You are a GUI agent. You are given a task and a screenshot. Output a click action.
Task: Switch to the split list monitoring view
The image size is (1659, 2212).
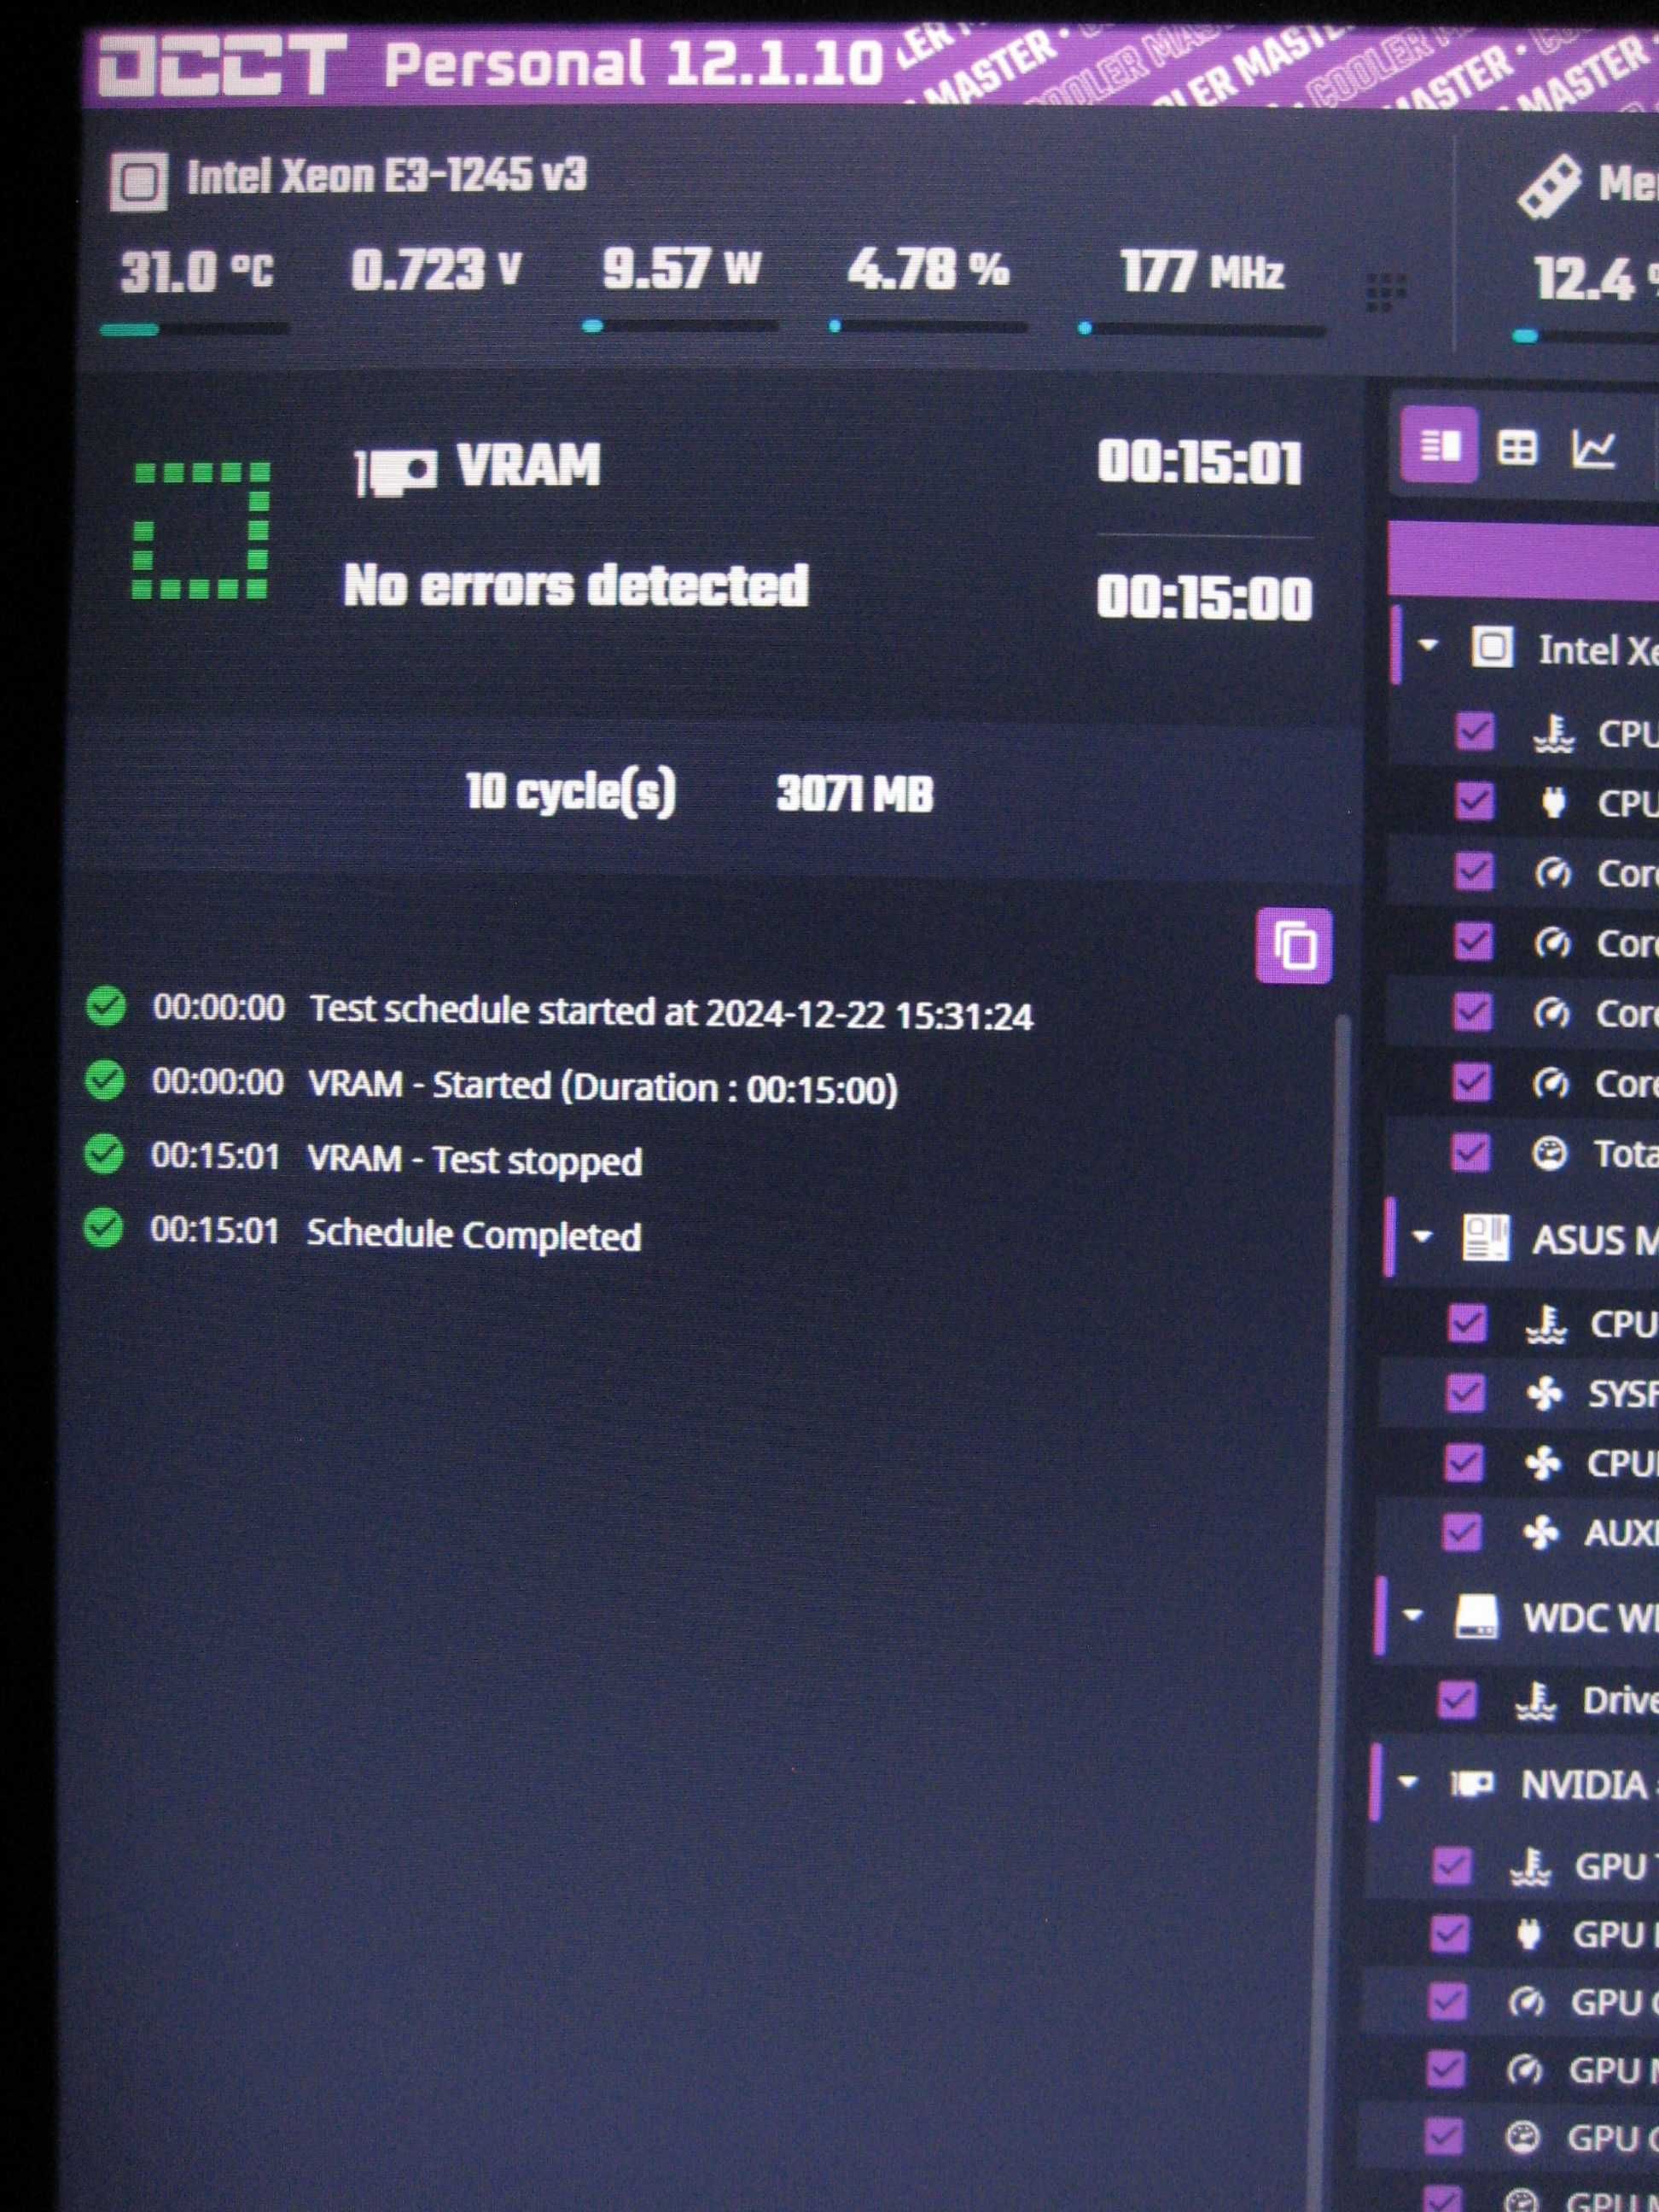click(x=1439, y=445)
